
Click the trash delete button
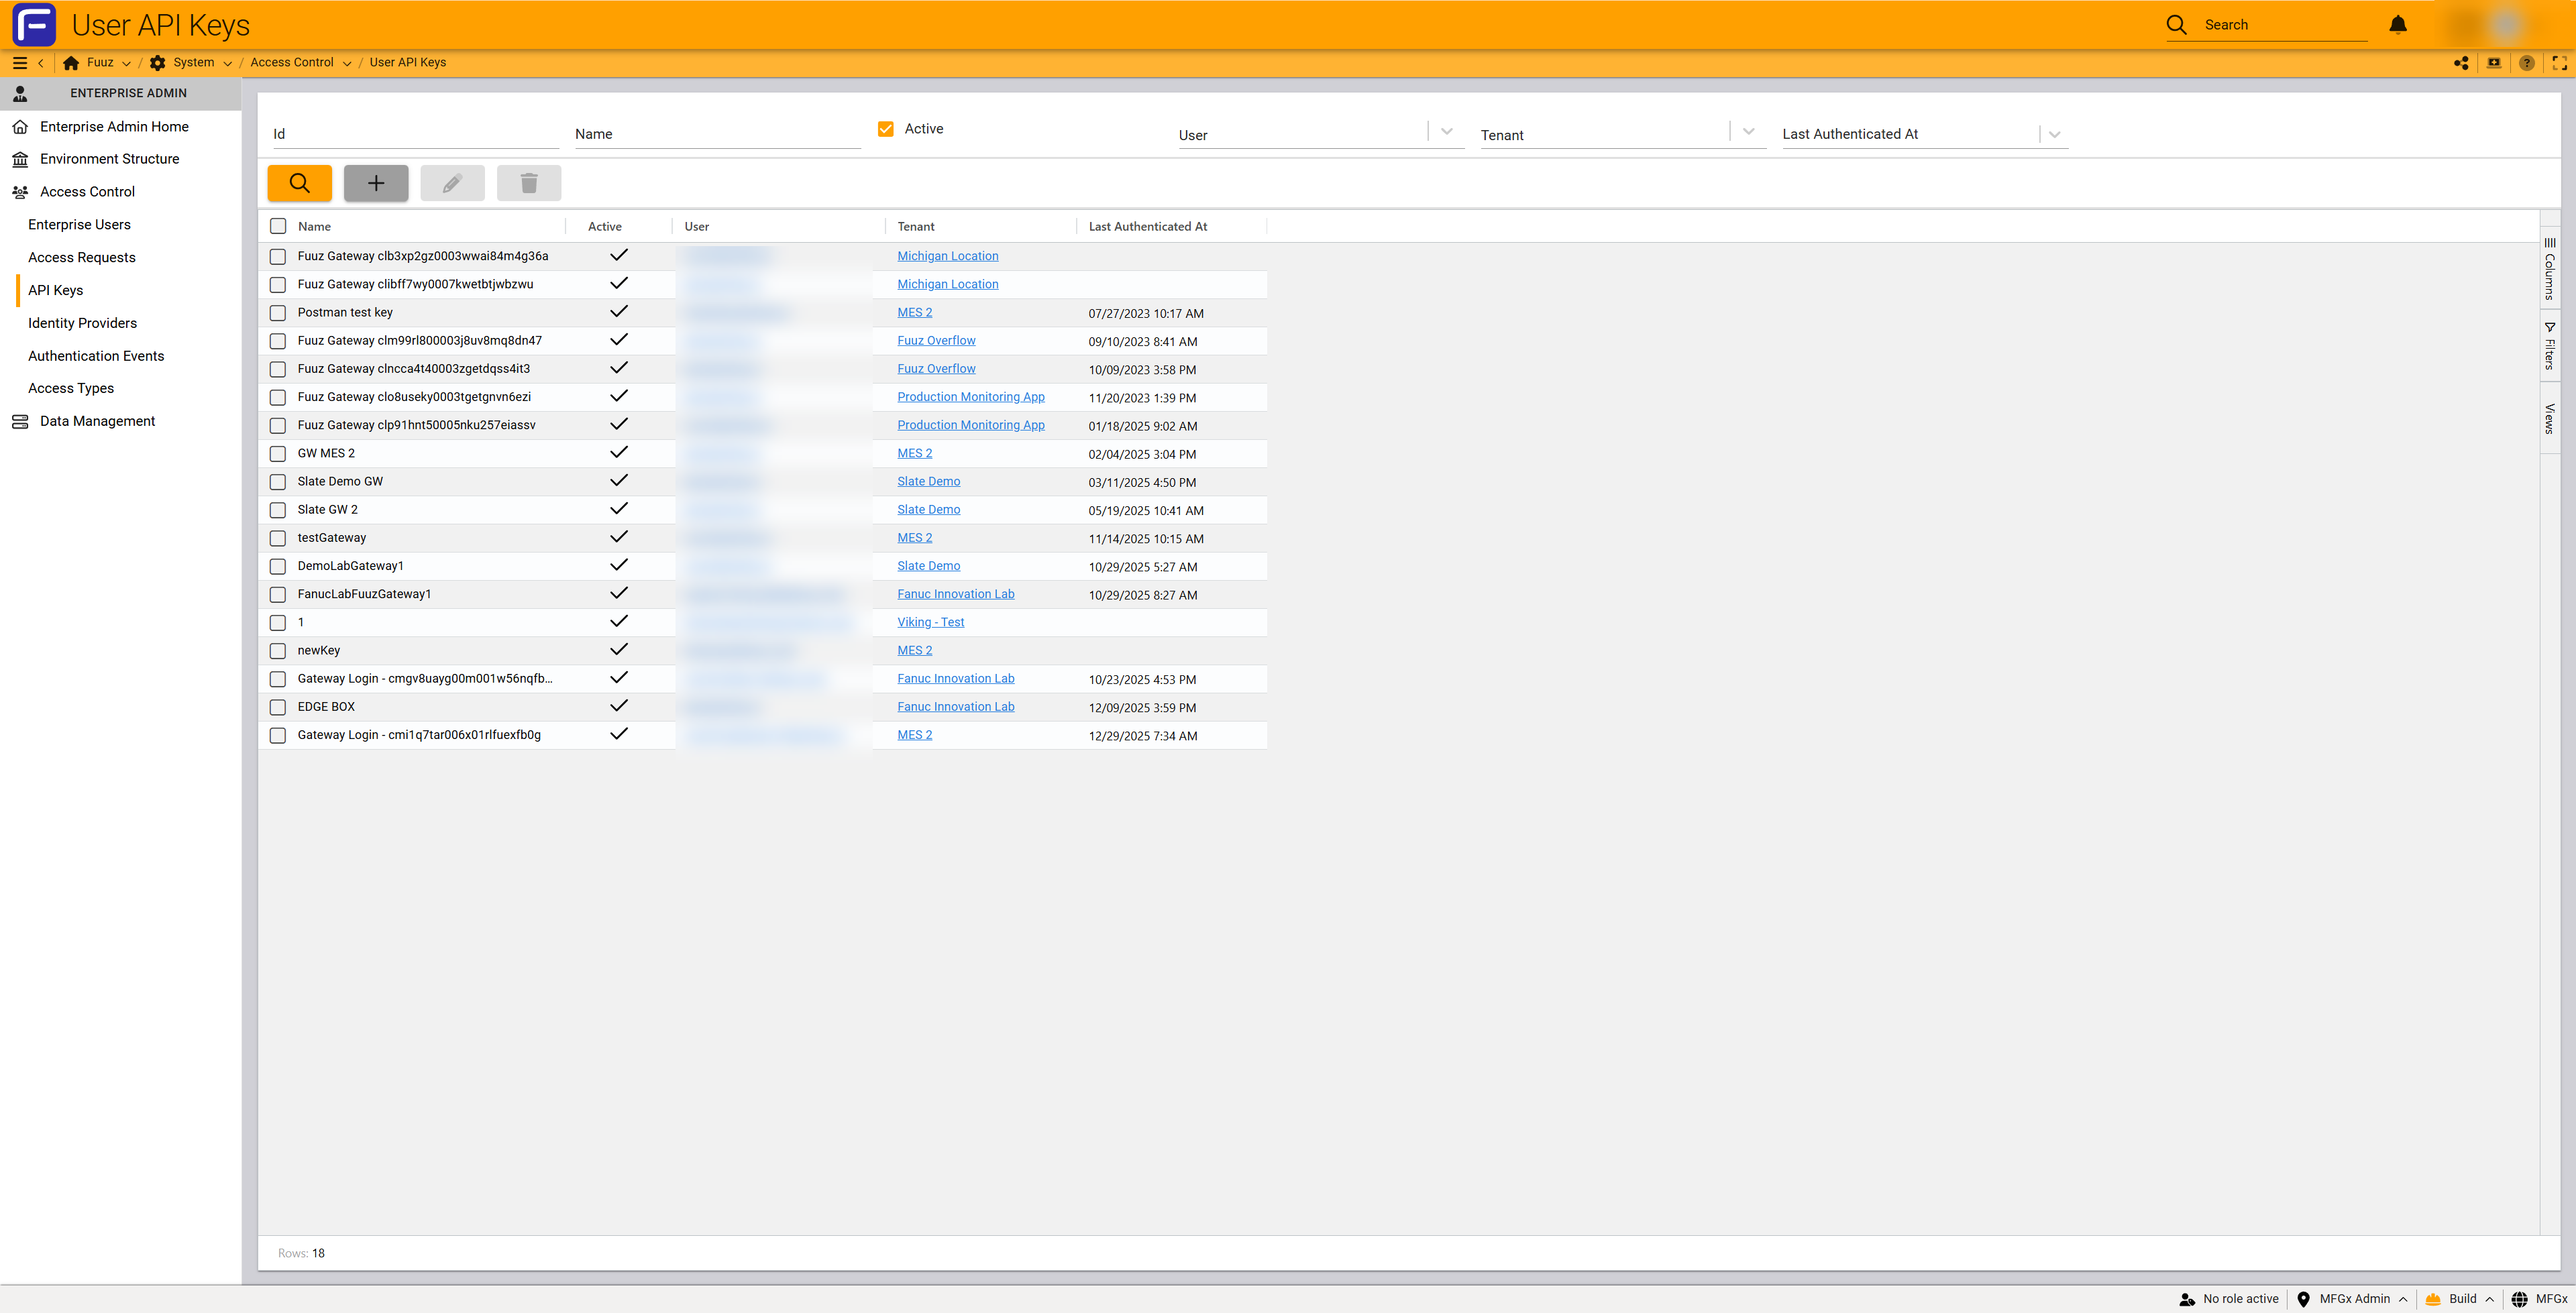tap(529, 183)
